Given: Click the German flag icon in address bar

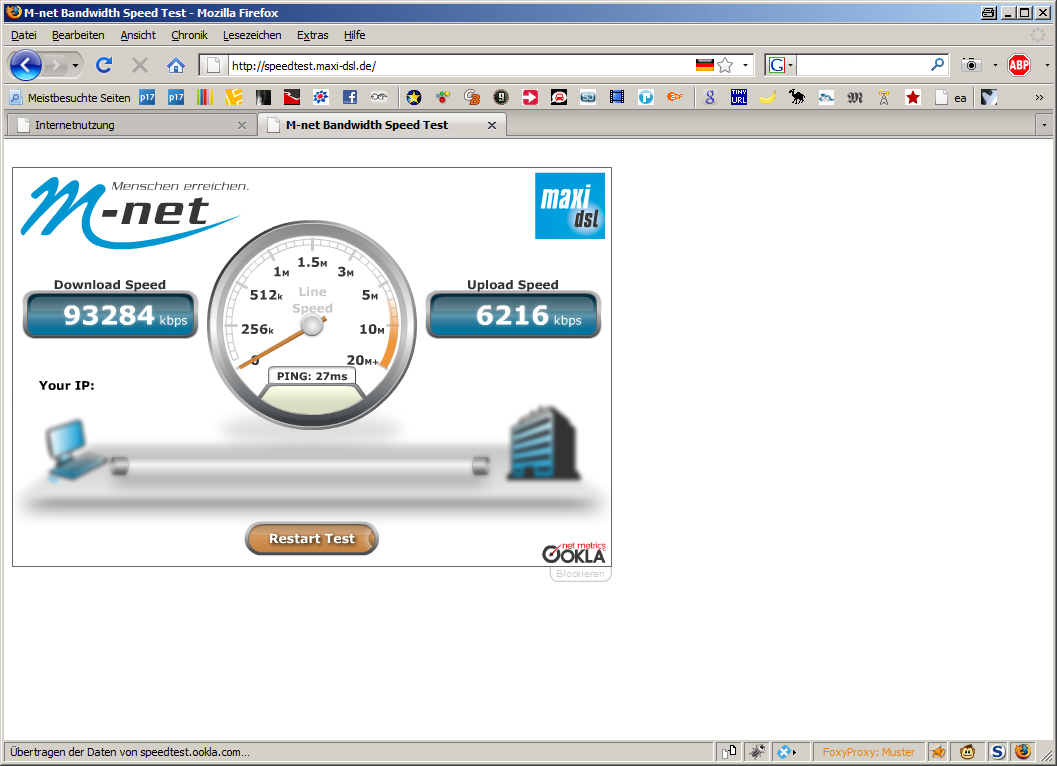Looking at the screenshot, I should (x=704, y=65).
